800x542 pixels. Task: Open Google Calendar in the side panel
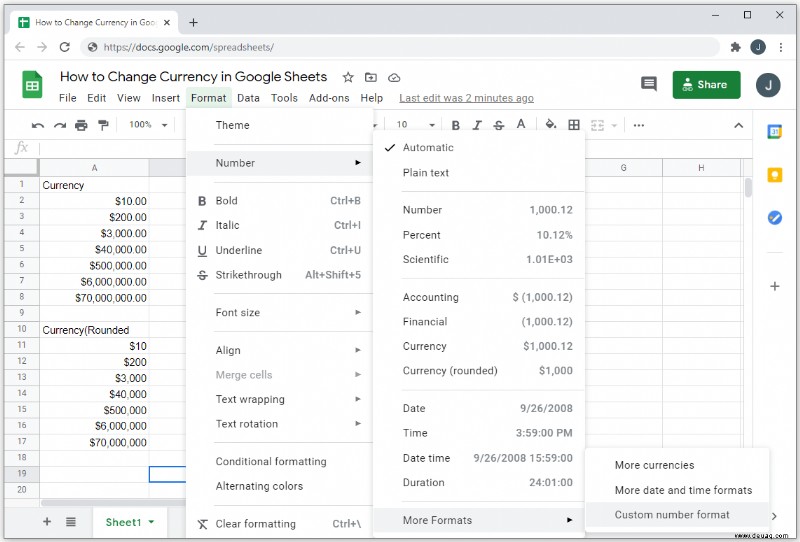click(774, 132)
